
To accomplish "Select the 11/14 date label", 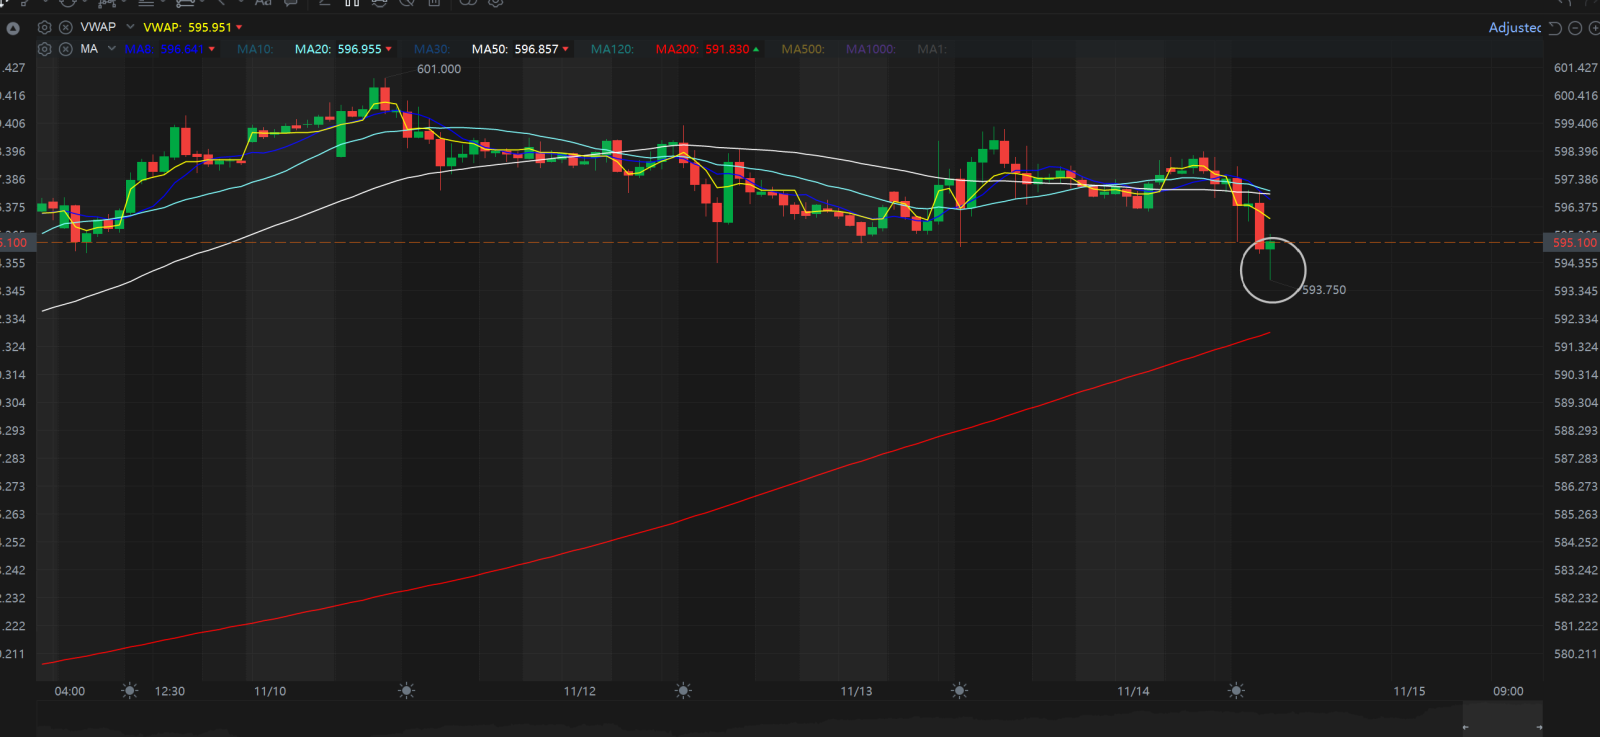I will [x=1133, y=692].
